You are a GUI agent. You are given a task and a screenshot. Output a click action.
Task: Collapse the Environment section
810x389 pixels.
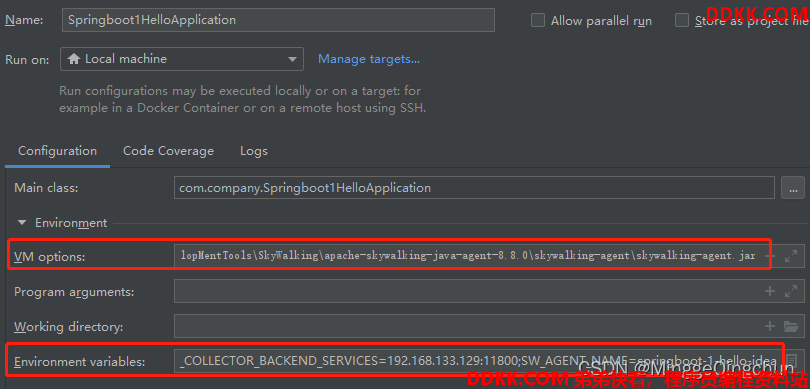[x=22, y=223]
